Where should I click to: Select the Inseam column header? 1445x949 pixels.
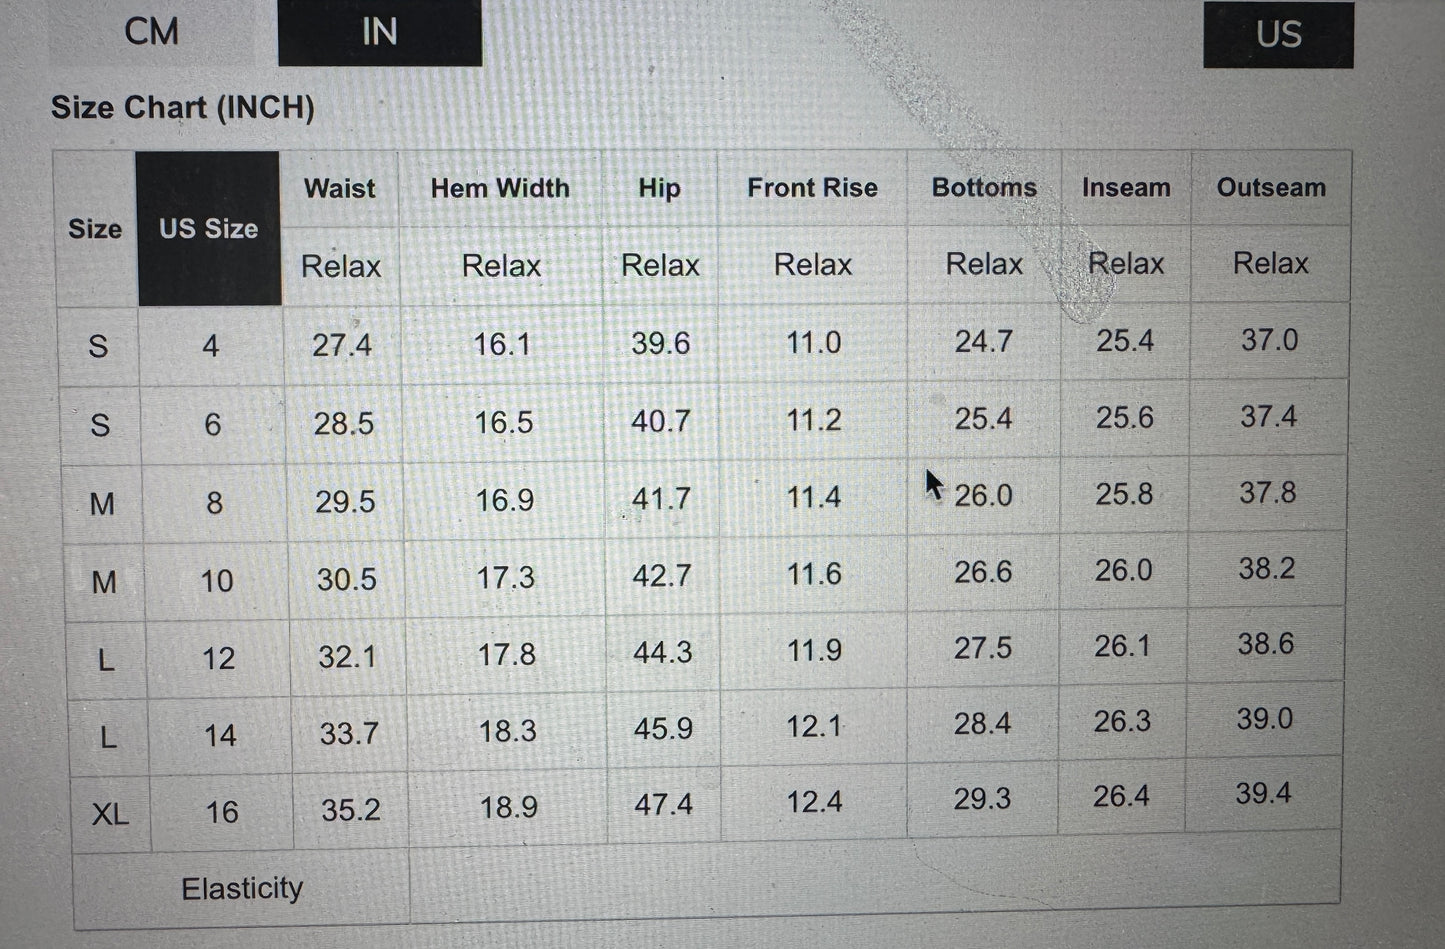point(1126,188)
